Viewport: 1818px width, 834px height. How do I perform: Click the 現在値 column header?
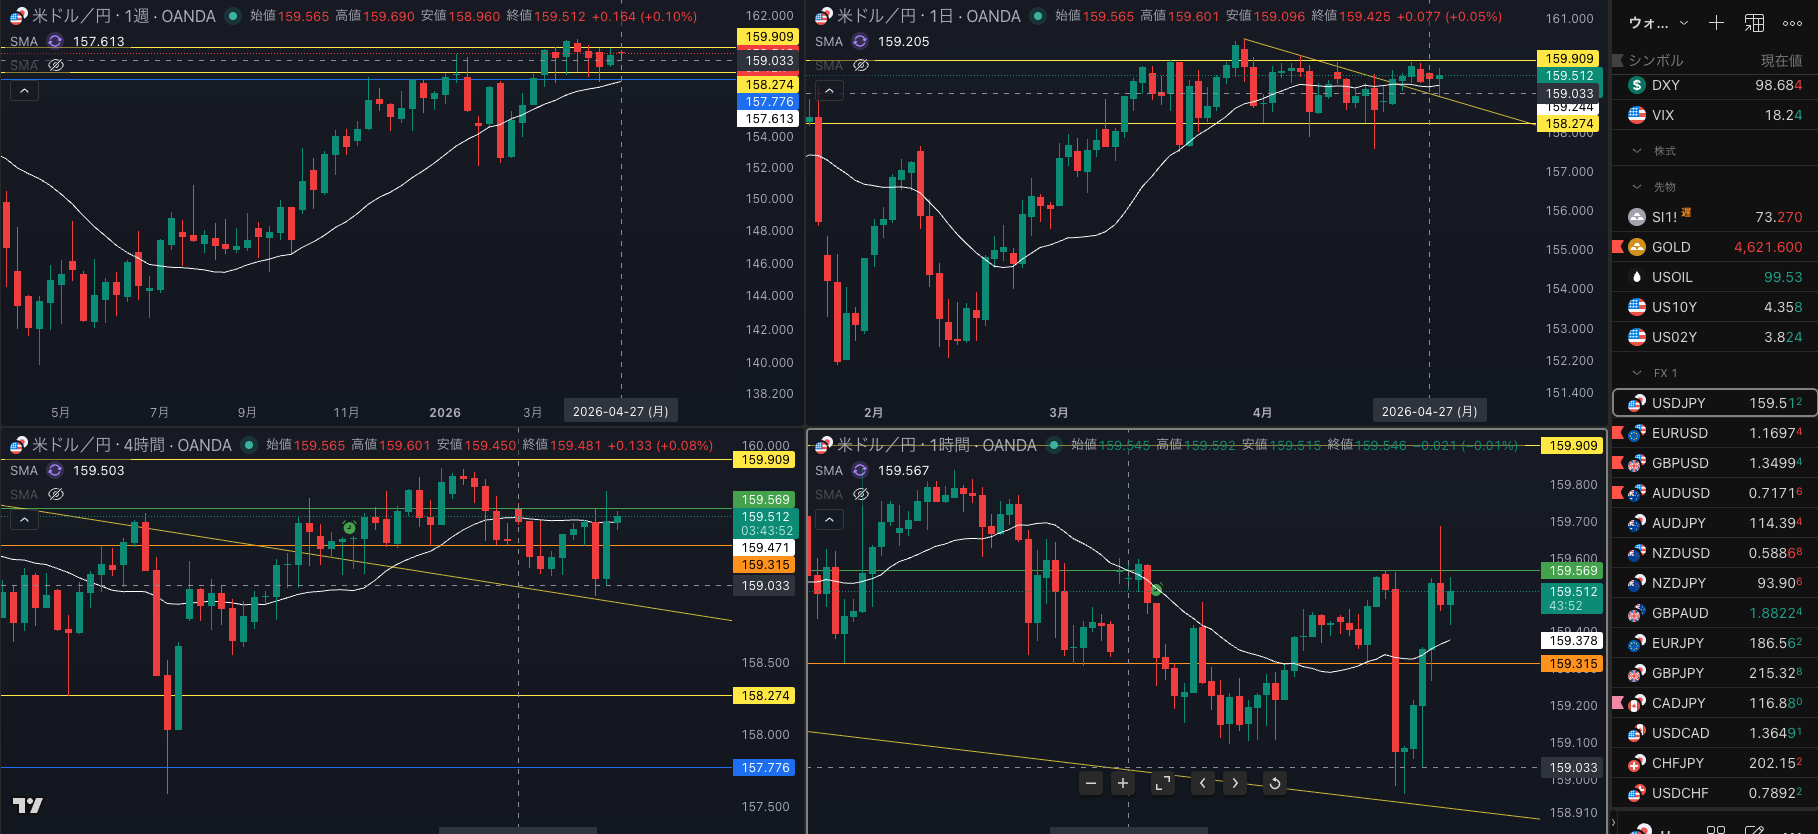click(1781, 60)
